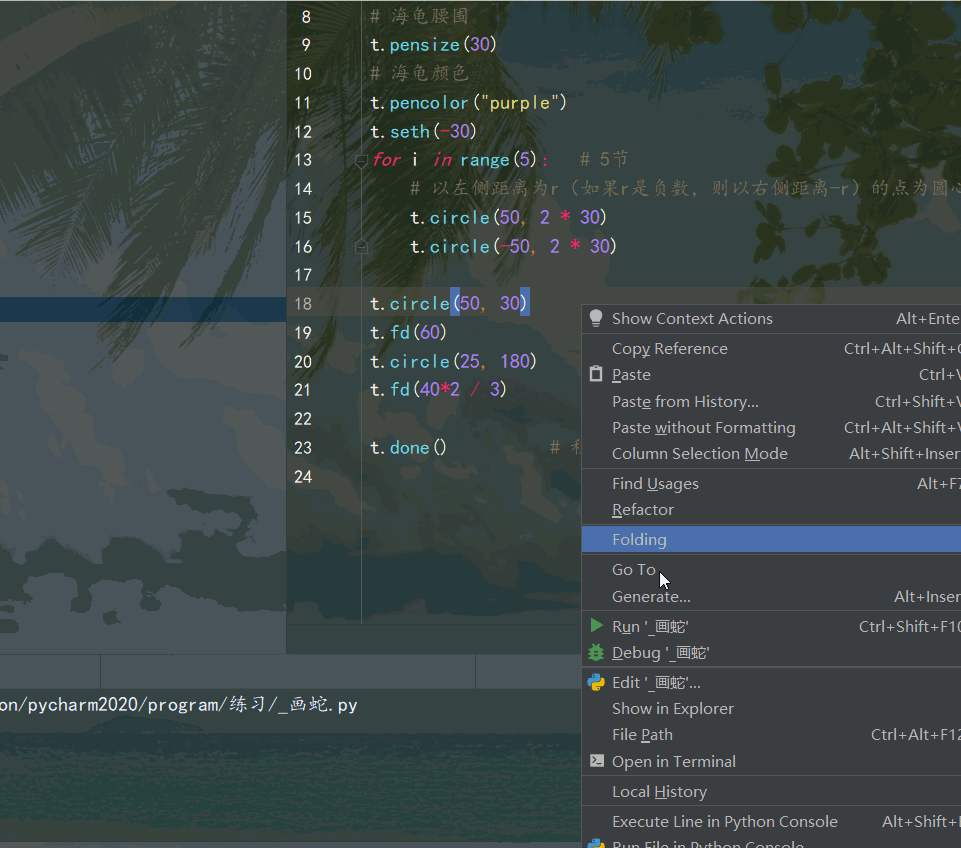Click the Show Context Actions lightbulb icon
The image size is (961, 848).
596,318
